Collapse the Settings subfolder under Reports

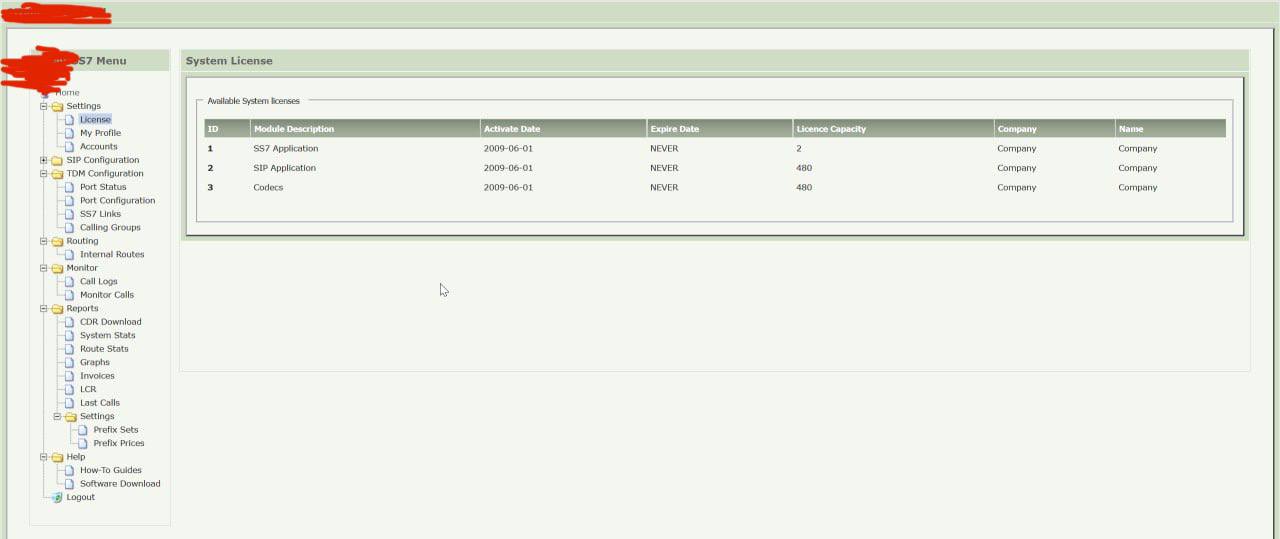57,416
